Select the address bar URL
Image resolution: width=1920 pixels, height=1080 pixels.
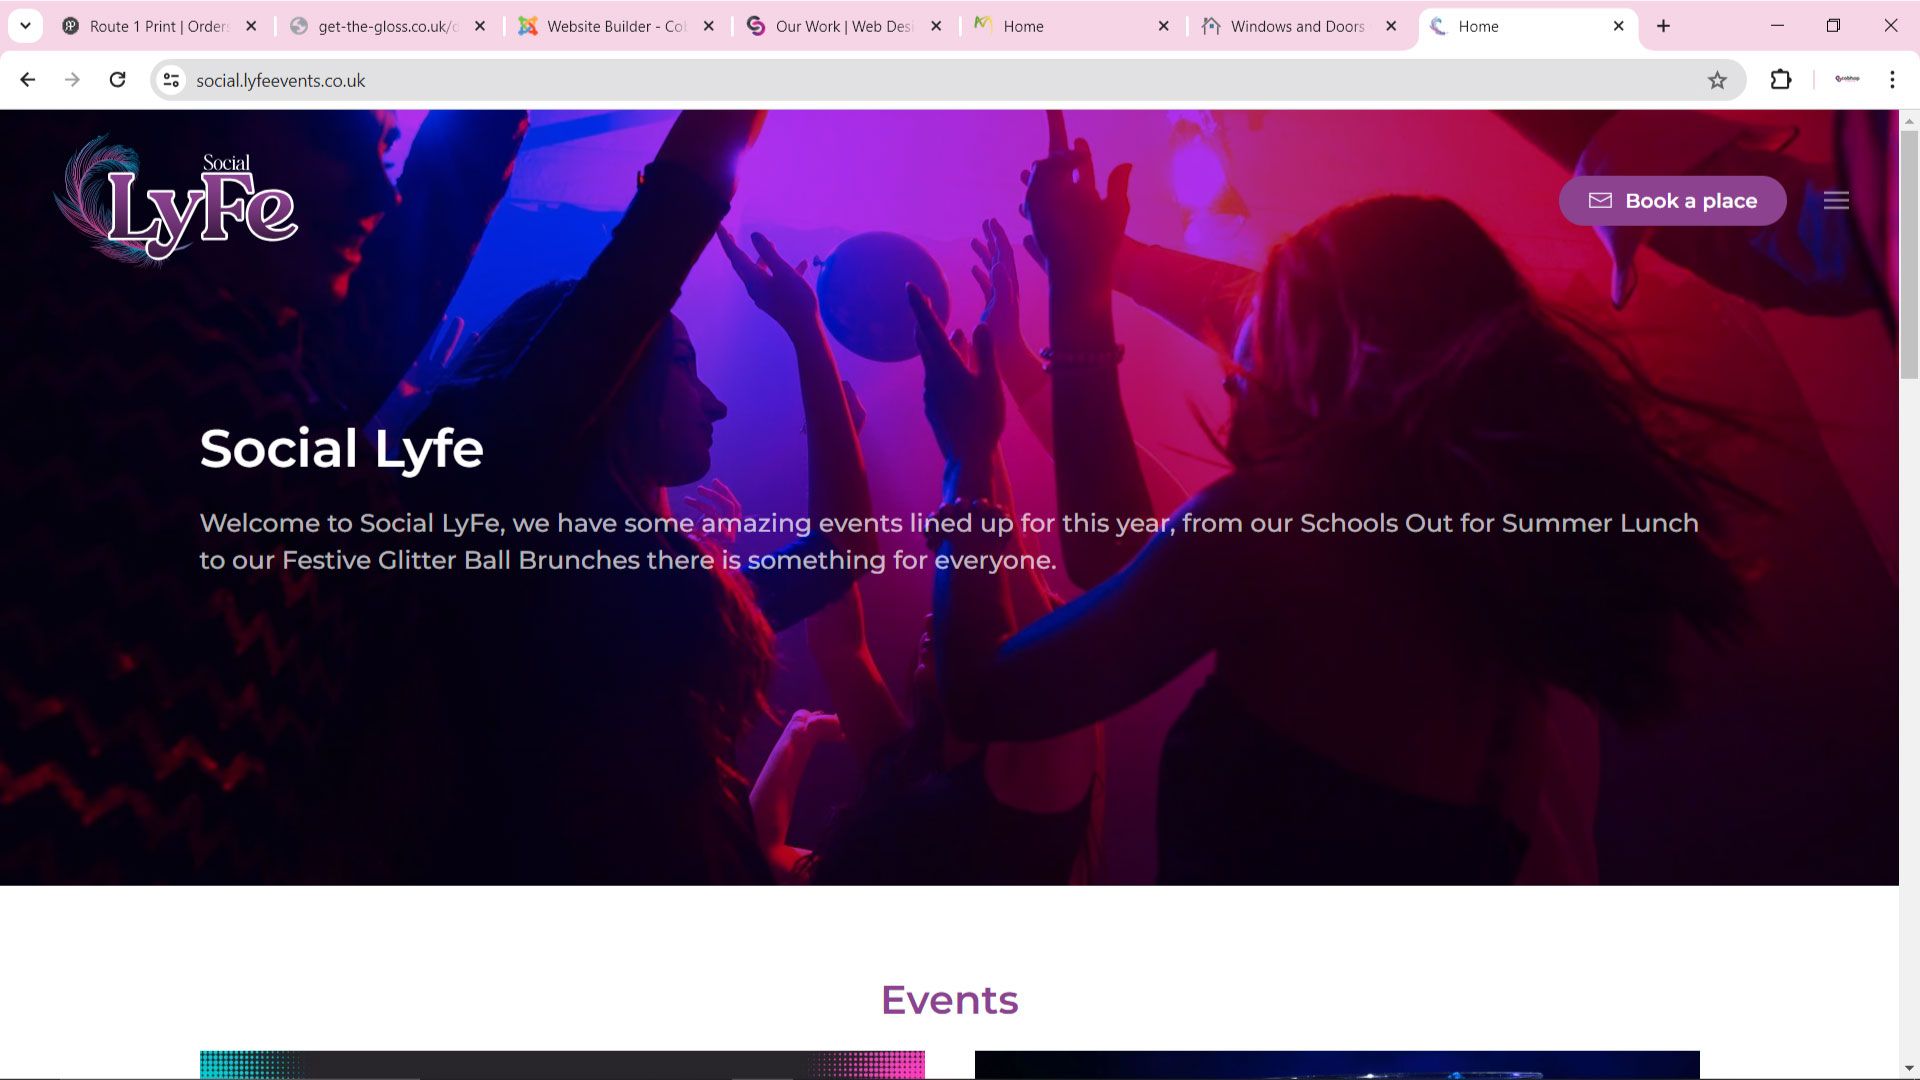pyautogui.click(x=282, y=80)
